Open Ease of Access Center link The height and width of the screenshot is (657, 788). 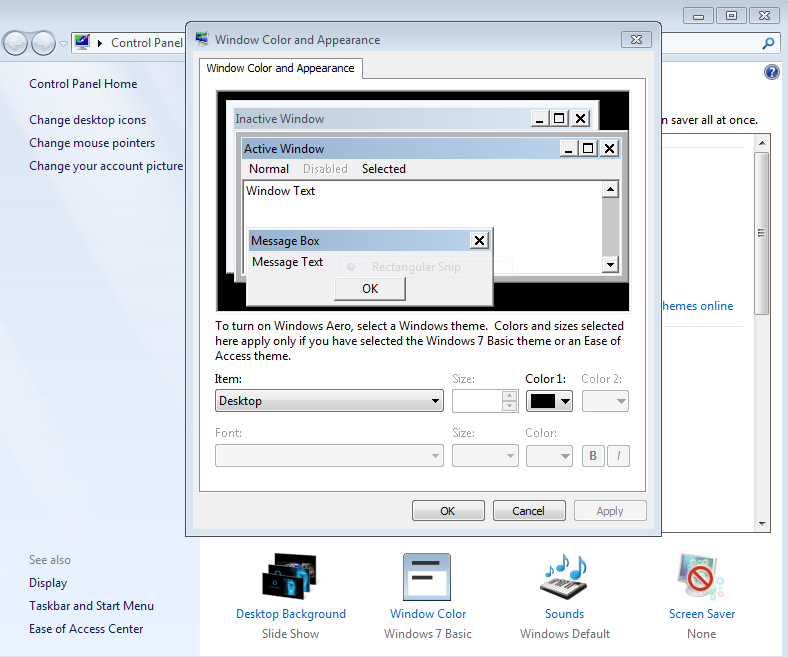(x=86, y=629)
